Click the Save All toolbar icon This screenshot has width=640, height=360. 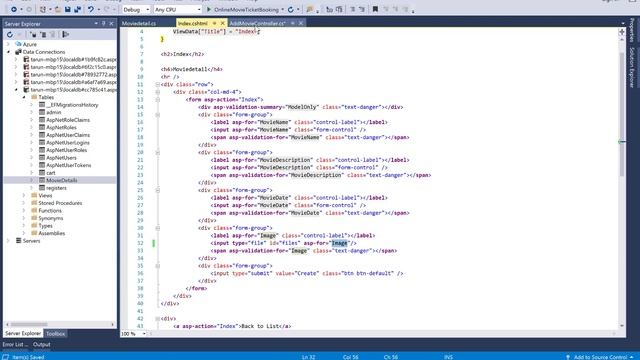point(77,9)
